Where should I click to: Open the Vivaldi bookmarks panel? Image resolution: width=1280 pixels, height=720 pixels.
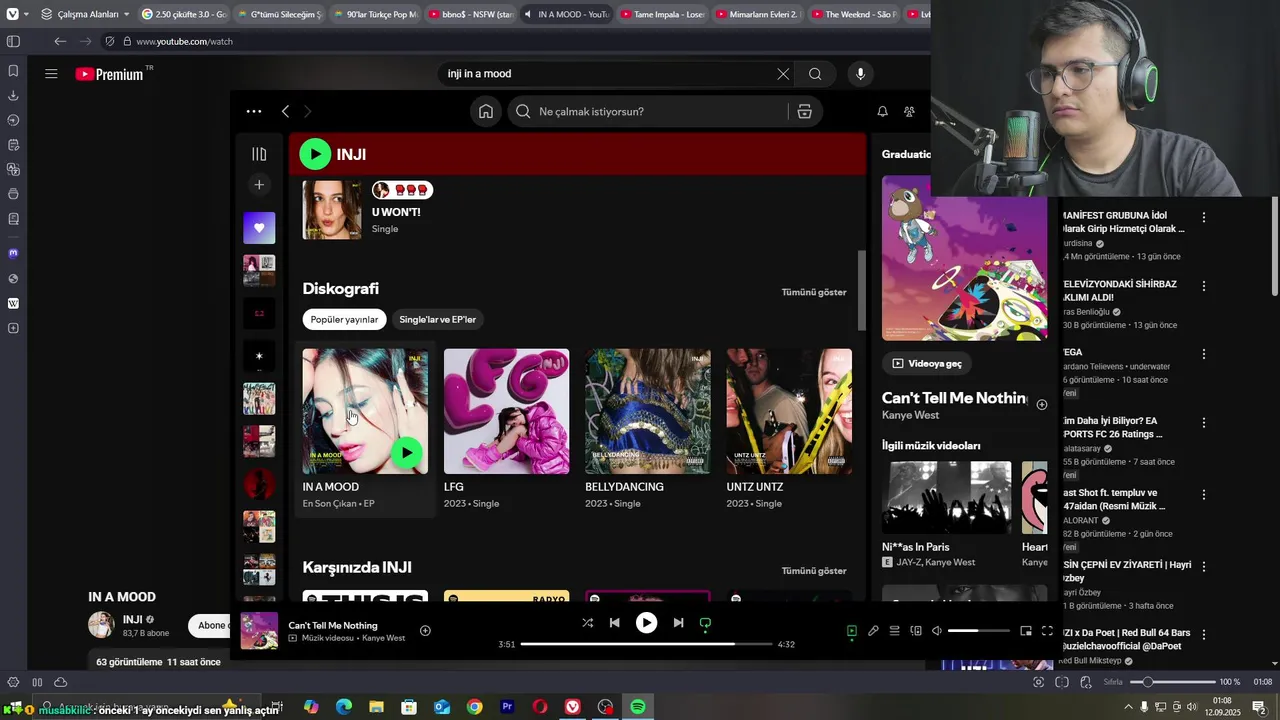[x=13, y=71]
